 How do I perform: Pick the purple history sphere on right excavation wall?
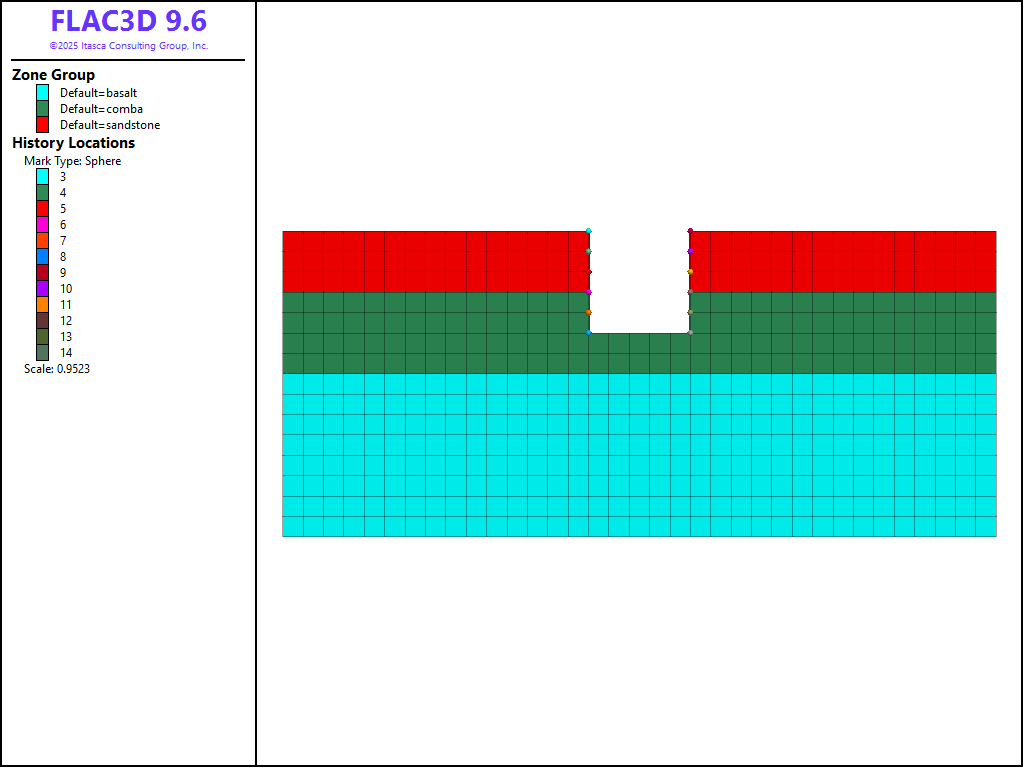(x=690, y=251)
